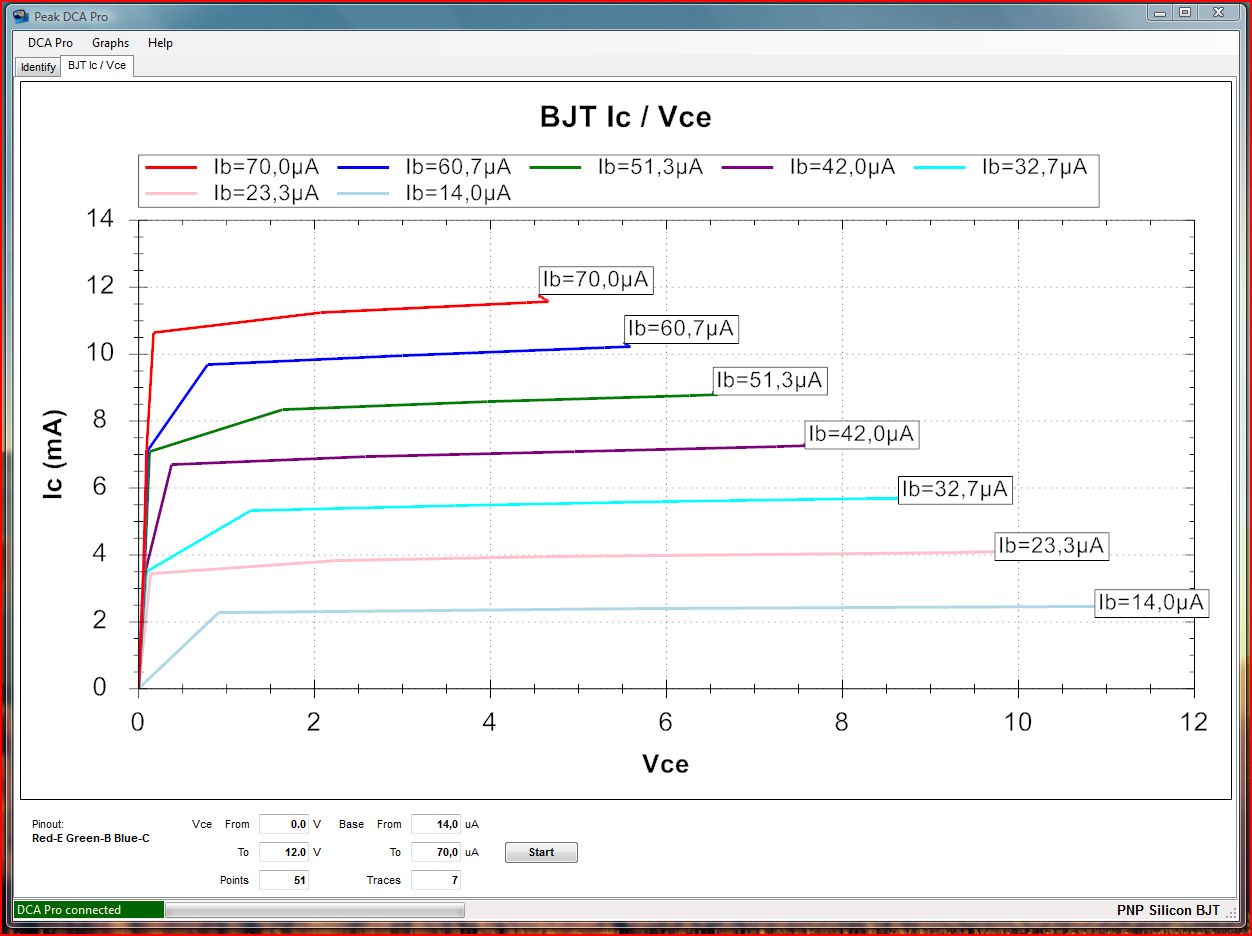
Task: Click the Start button
Action: pyautogui.click(x=541, y=852)
